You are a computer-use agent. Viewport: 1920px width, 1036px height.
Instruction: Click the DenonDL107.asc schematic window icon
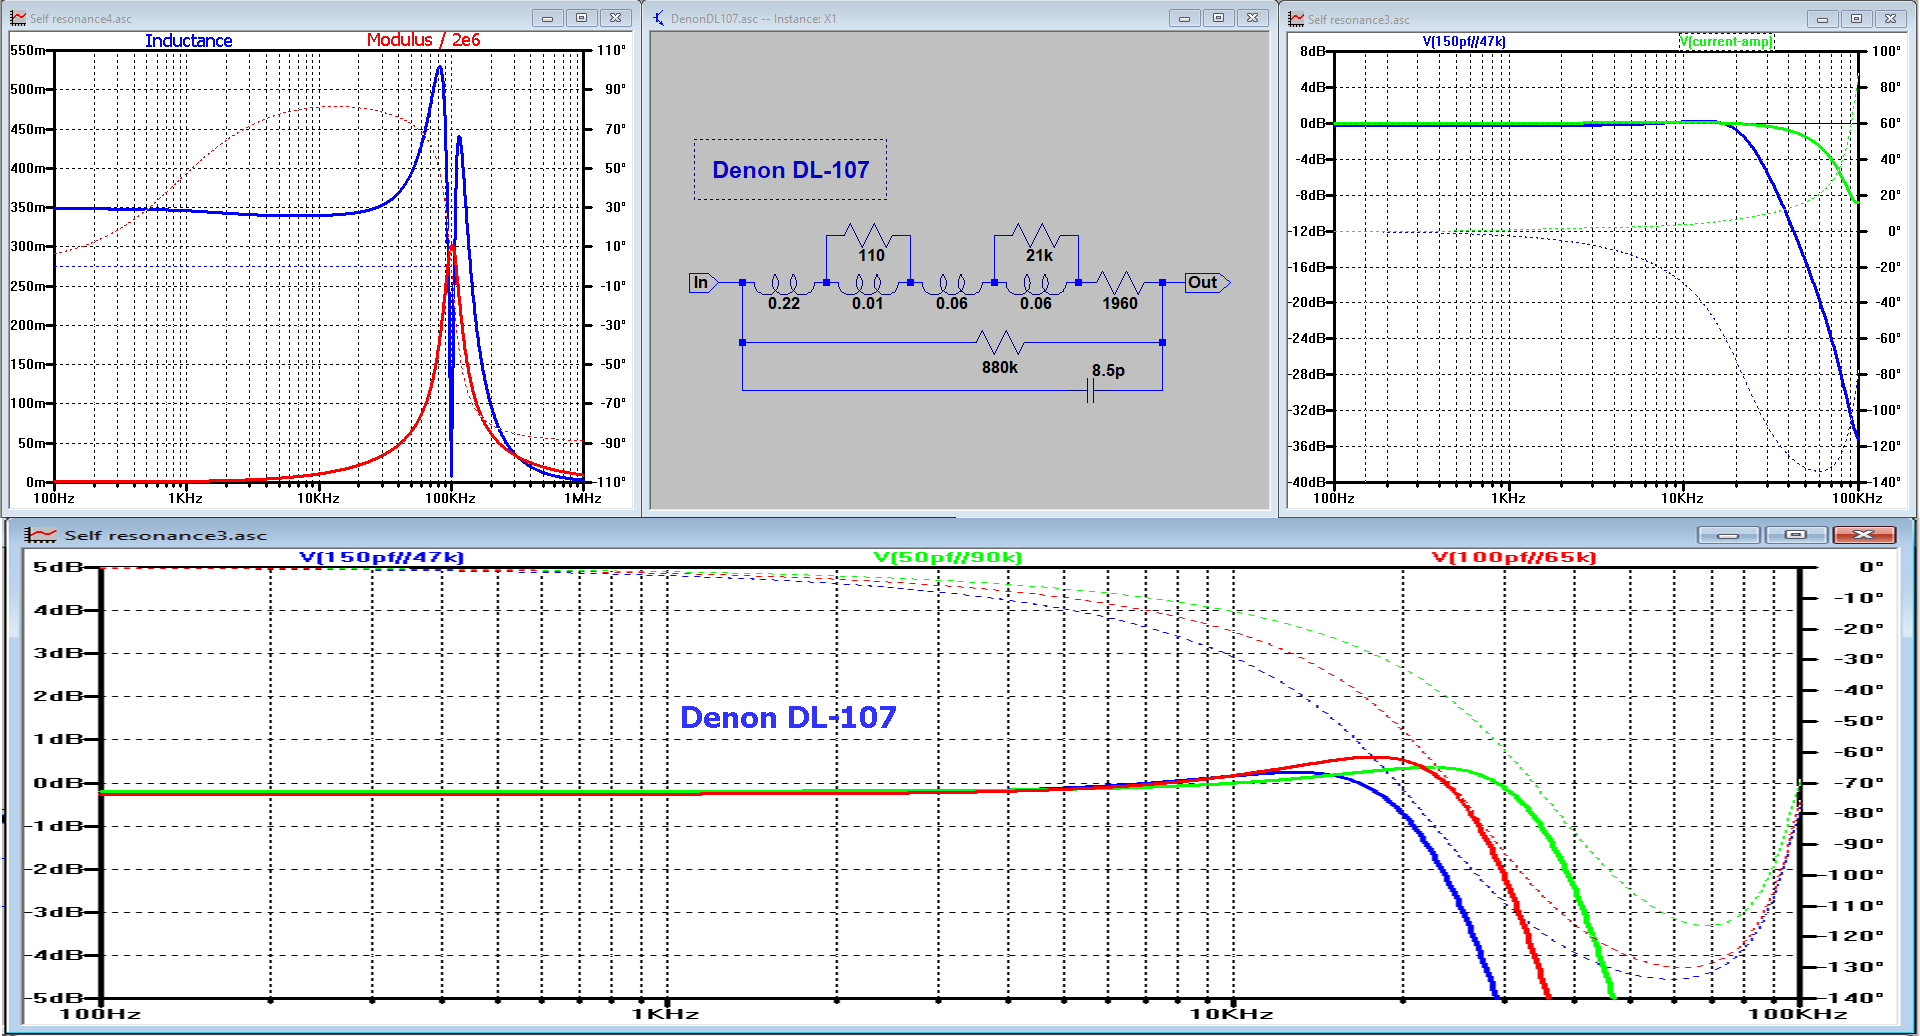pyautogui.click(x=658, y=18)
